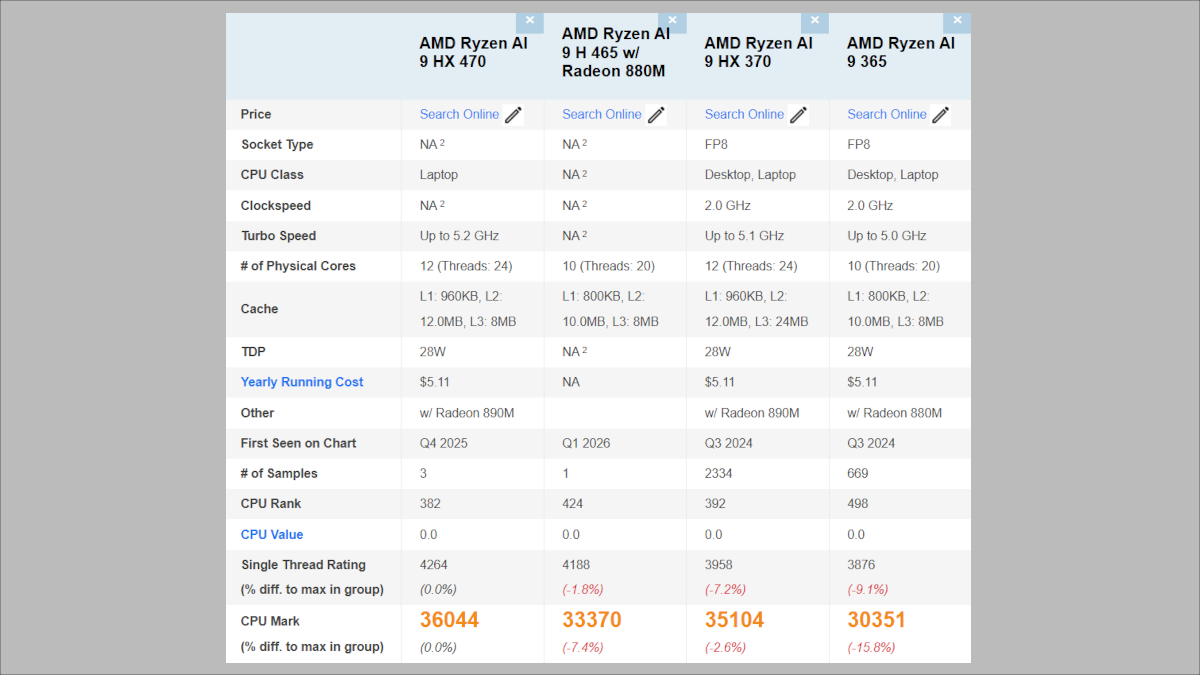Search Online for Ryzen AI 9 H 465 price

point(601,114)
